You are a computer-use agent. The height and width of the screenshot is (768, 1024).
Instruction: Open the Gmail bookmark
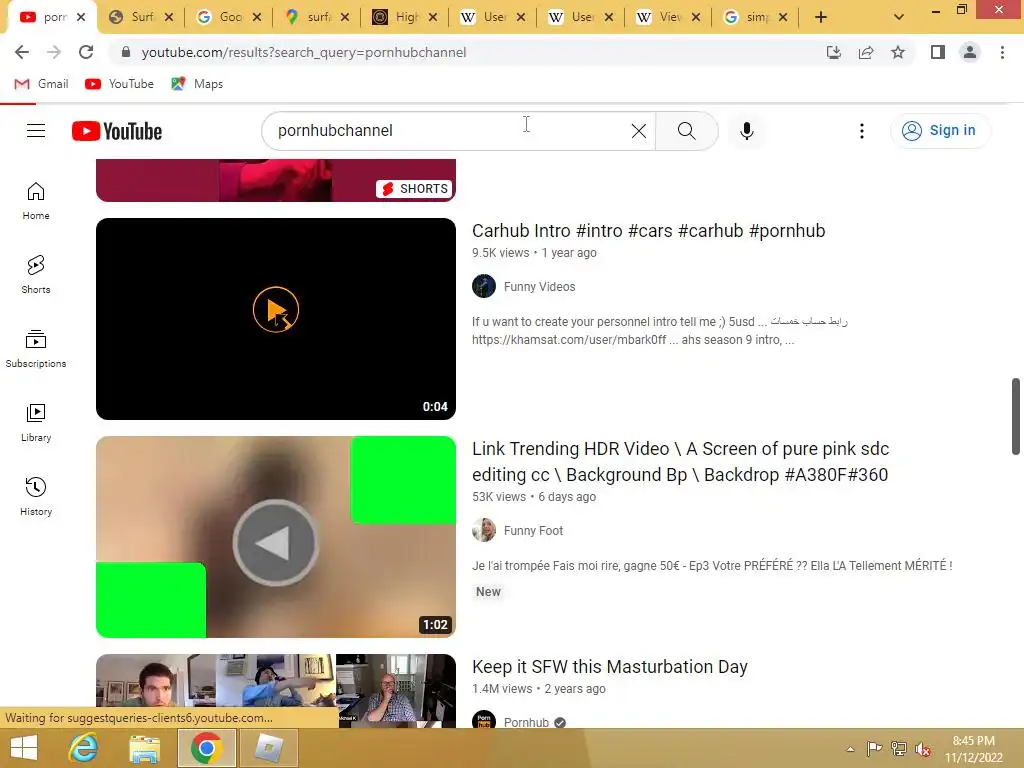tap(42, 84)
